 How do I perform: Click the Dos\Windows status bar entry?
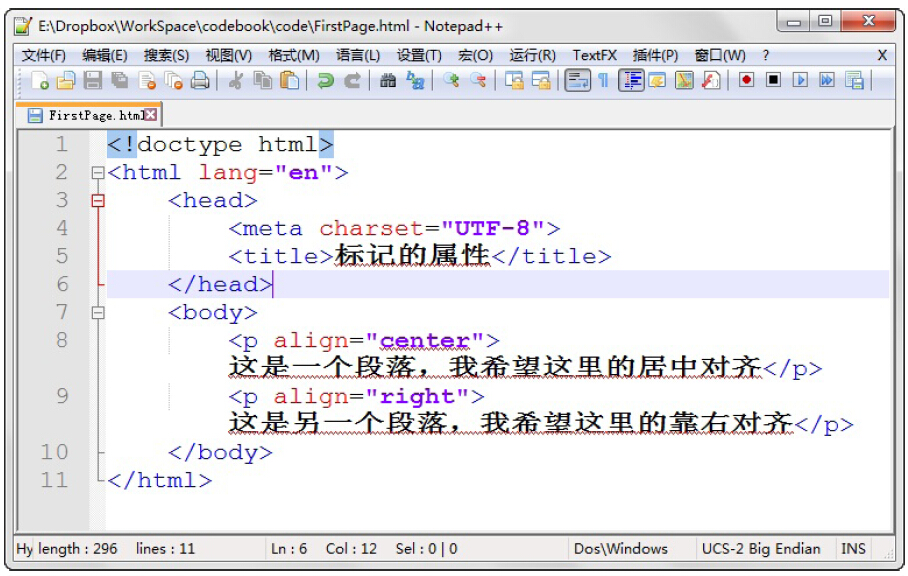point(620,548)
